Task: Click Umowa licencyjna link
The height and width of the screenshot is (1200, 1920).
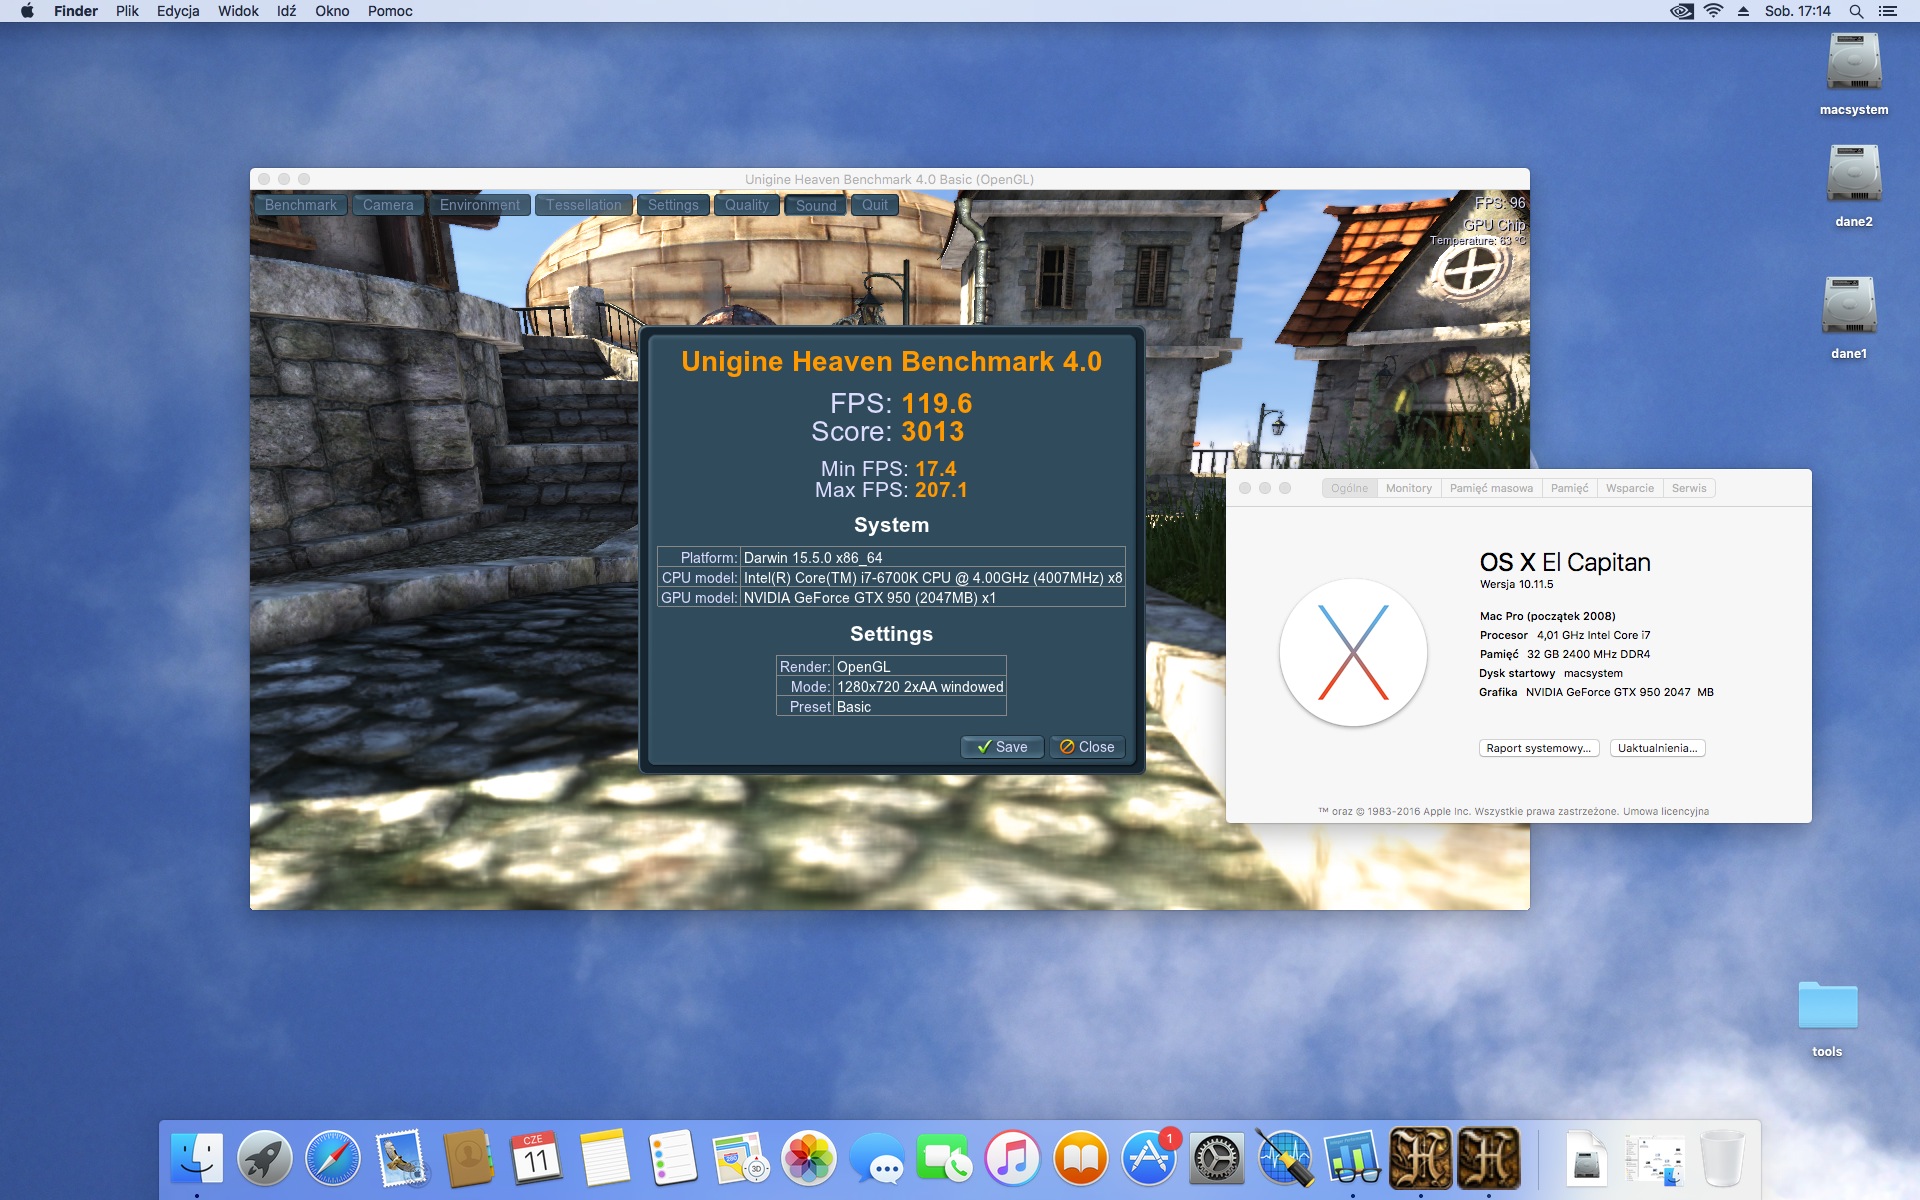Action: (1666, 811)
